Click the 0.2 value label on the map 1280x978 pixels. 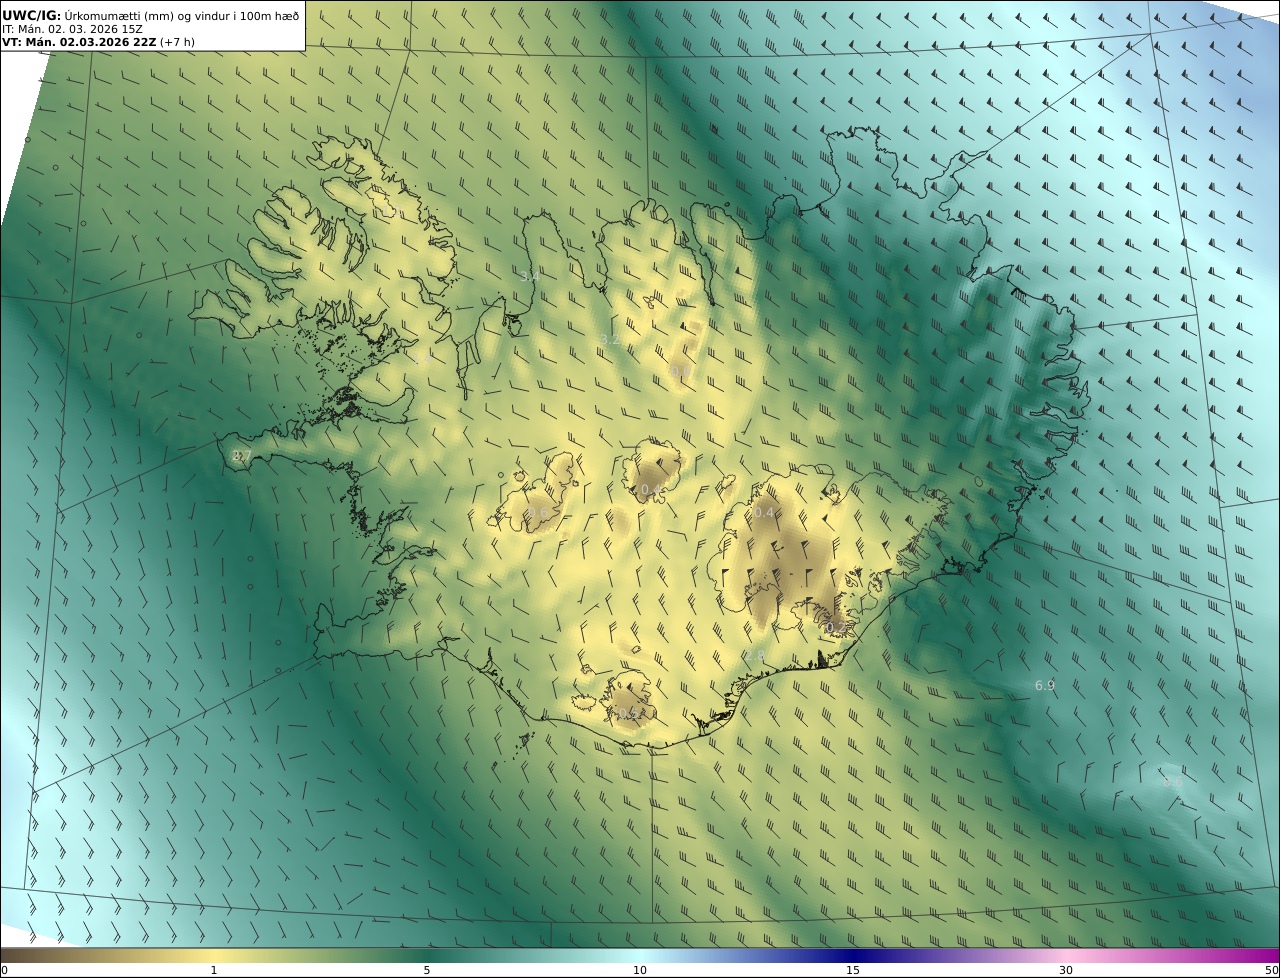coord(834,627)
